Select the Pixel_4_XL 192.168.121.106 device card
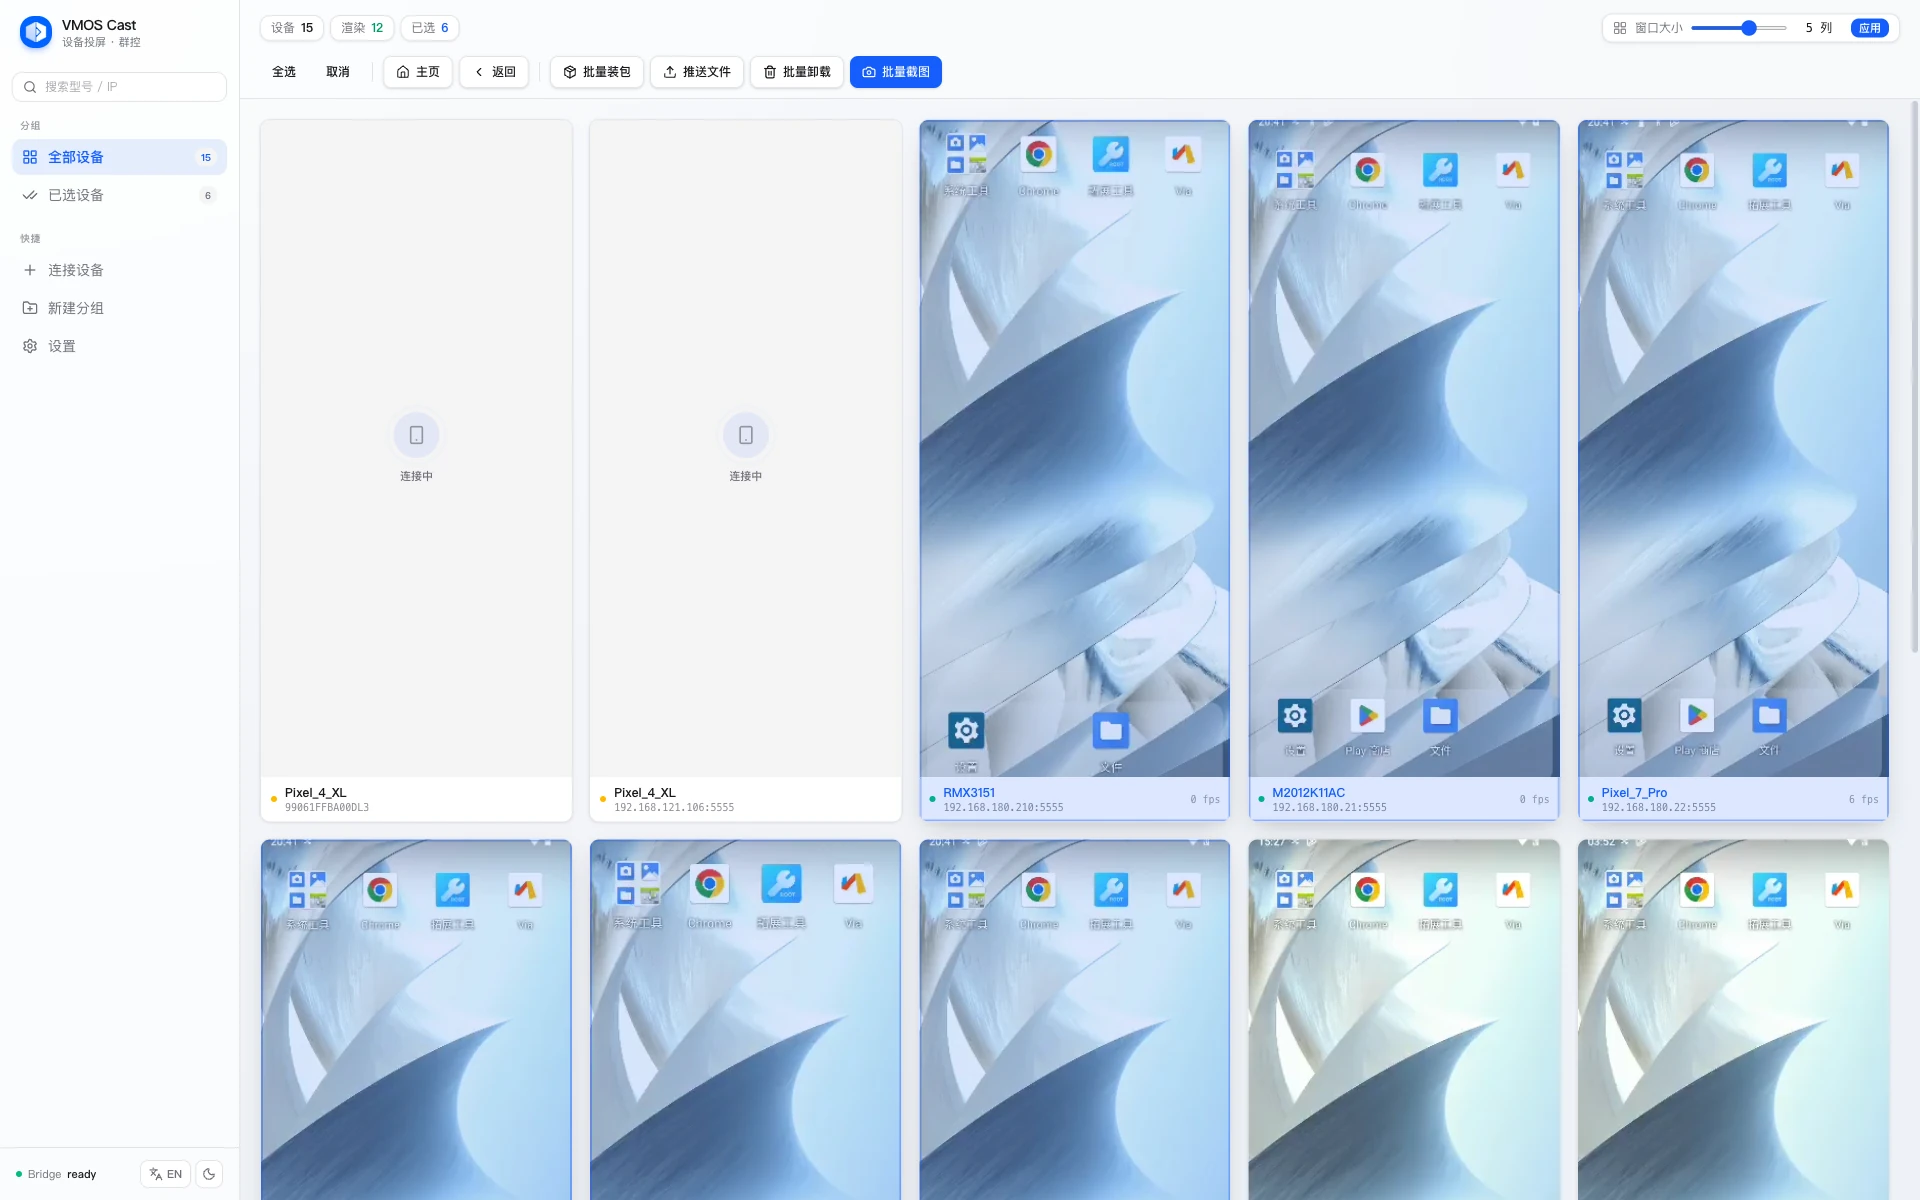The height and width of the screenshot is (1200, 1920). click(x=745, y=471)
